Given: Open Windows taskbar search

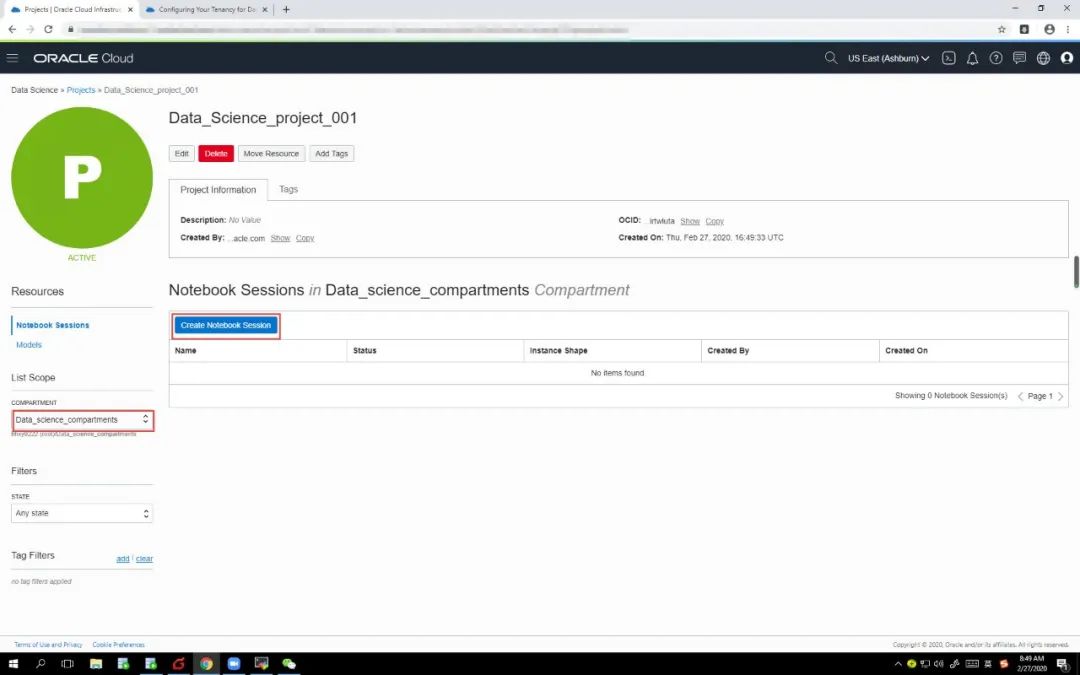Looking at the screenshot, I should click(x=41, y=664).
